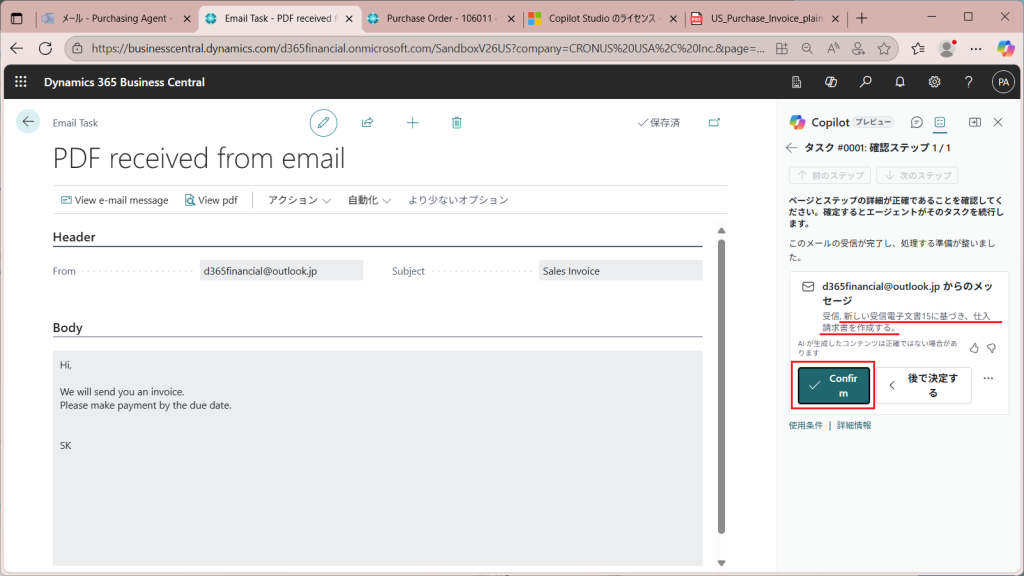Open browser favorites list icon
The image size is (1024, 576).
click(918, 48)
